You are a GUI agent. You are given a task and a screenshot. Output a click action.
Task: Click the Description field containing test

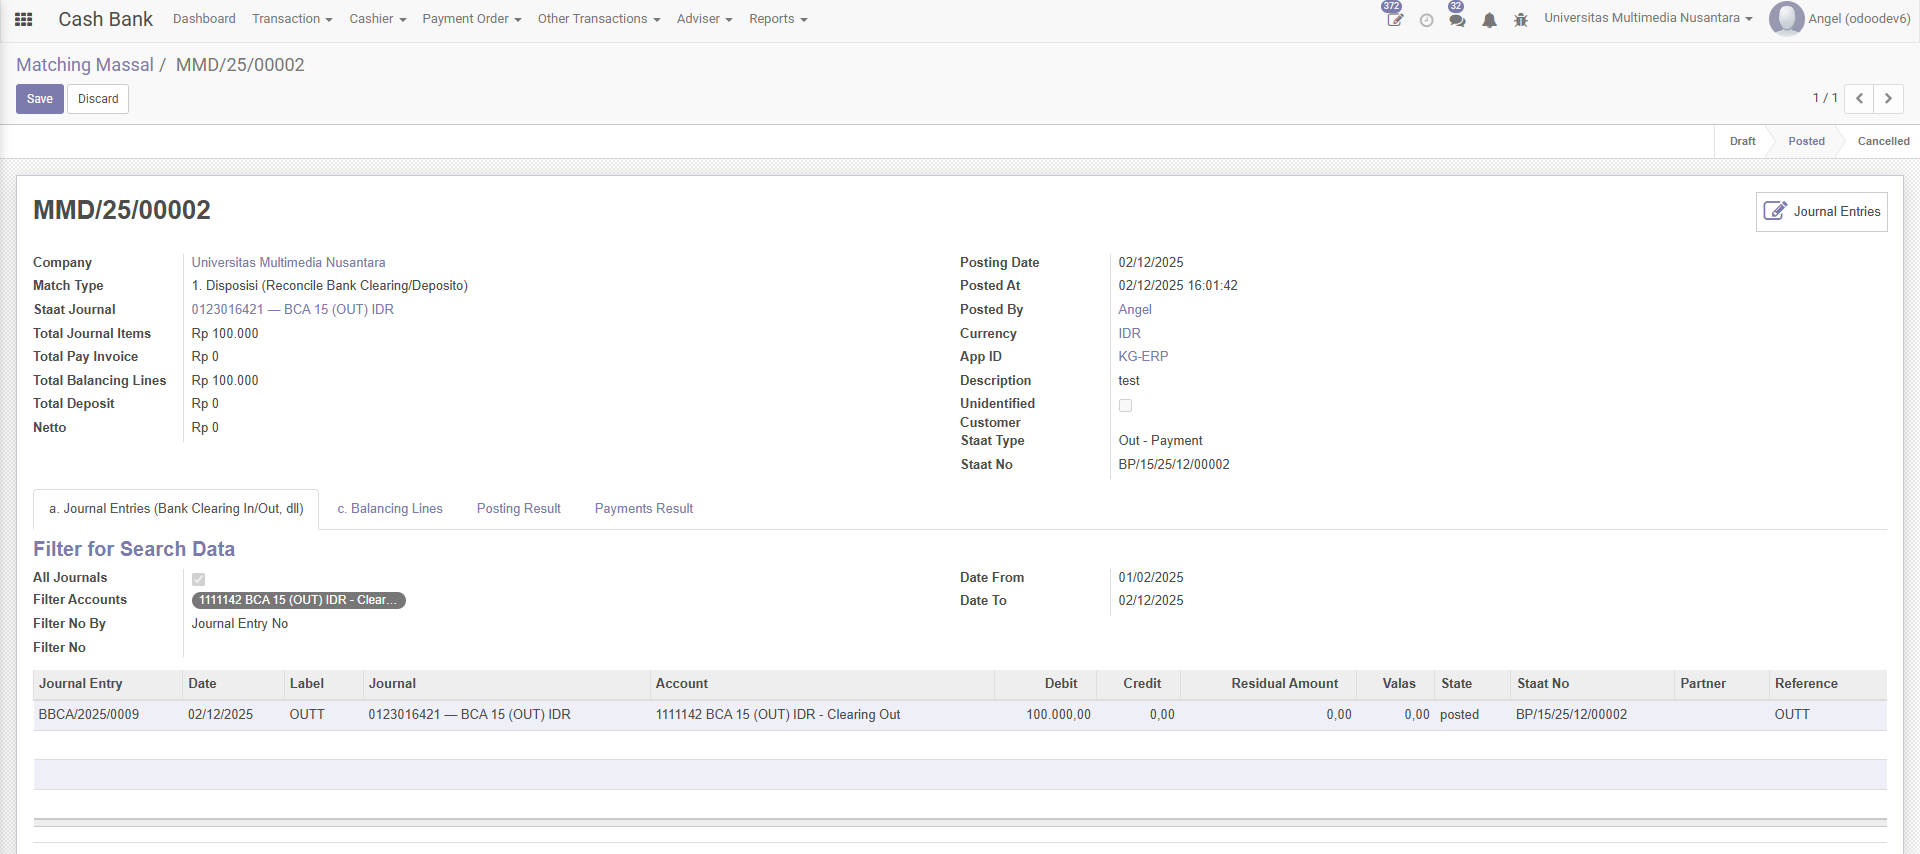pyautogui.click(x=1129, y=380)
